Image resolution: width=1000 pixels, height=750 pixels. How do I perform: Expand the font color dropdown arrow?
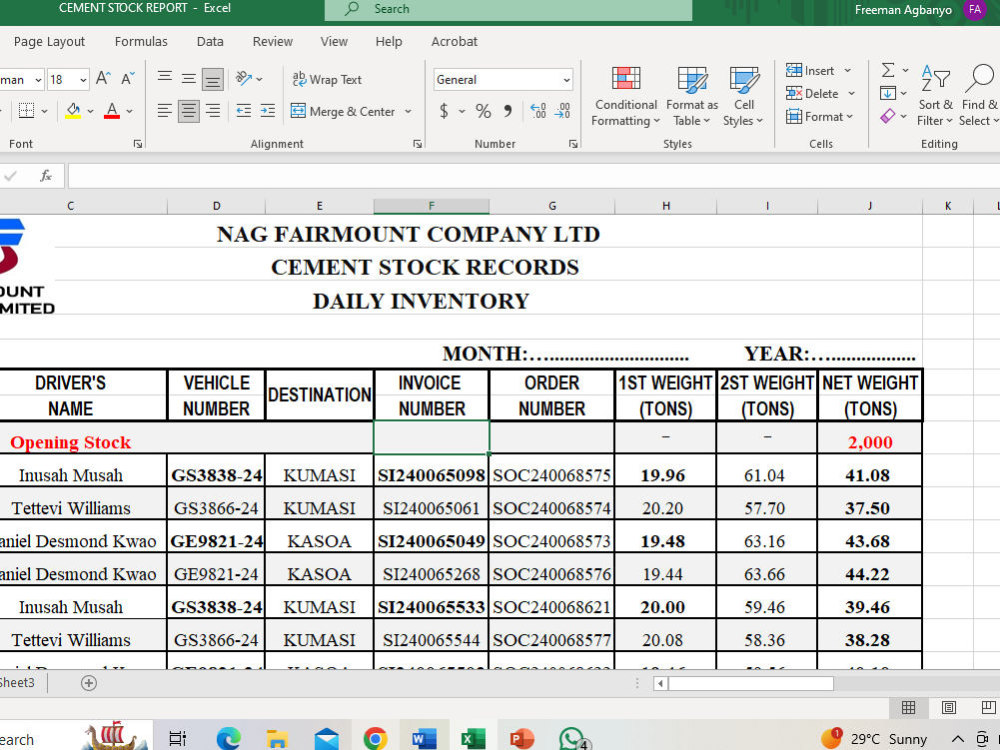pyautogui.click(x=129, y=111)
